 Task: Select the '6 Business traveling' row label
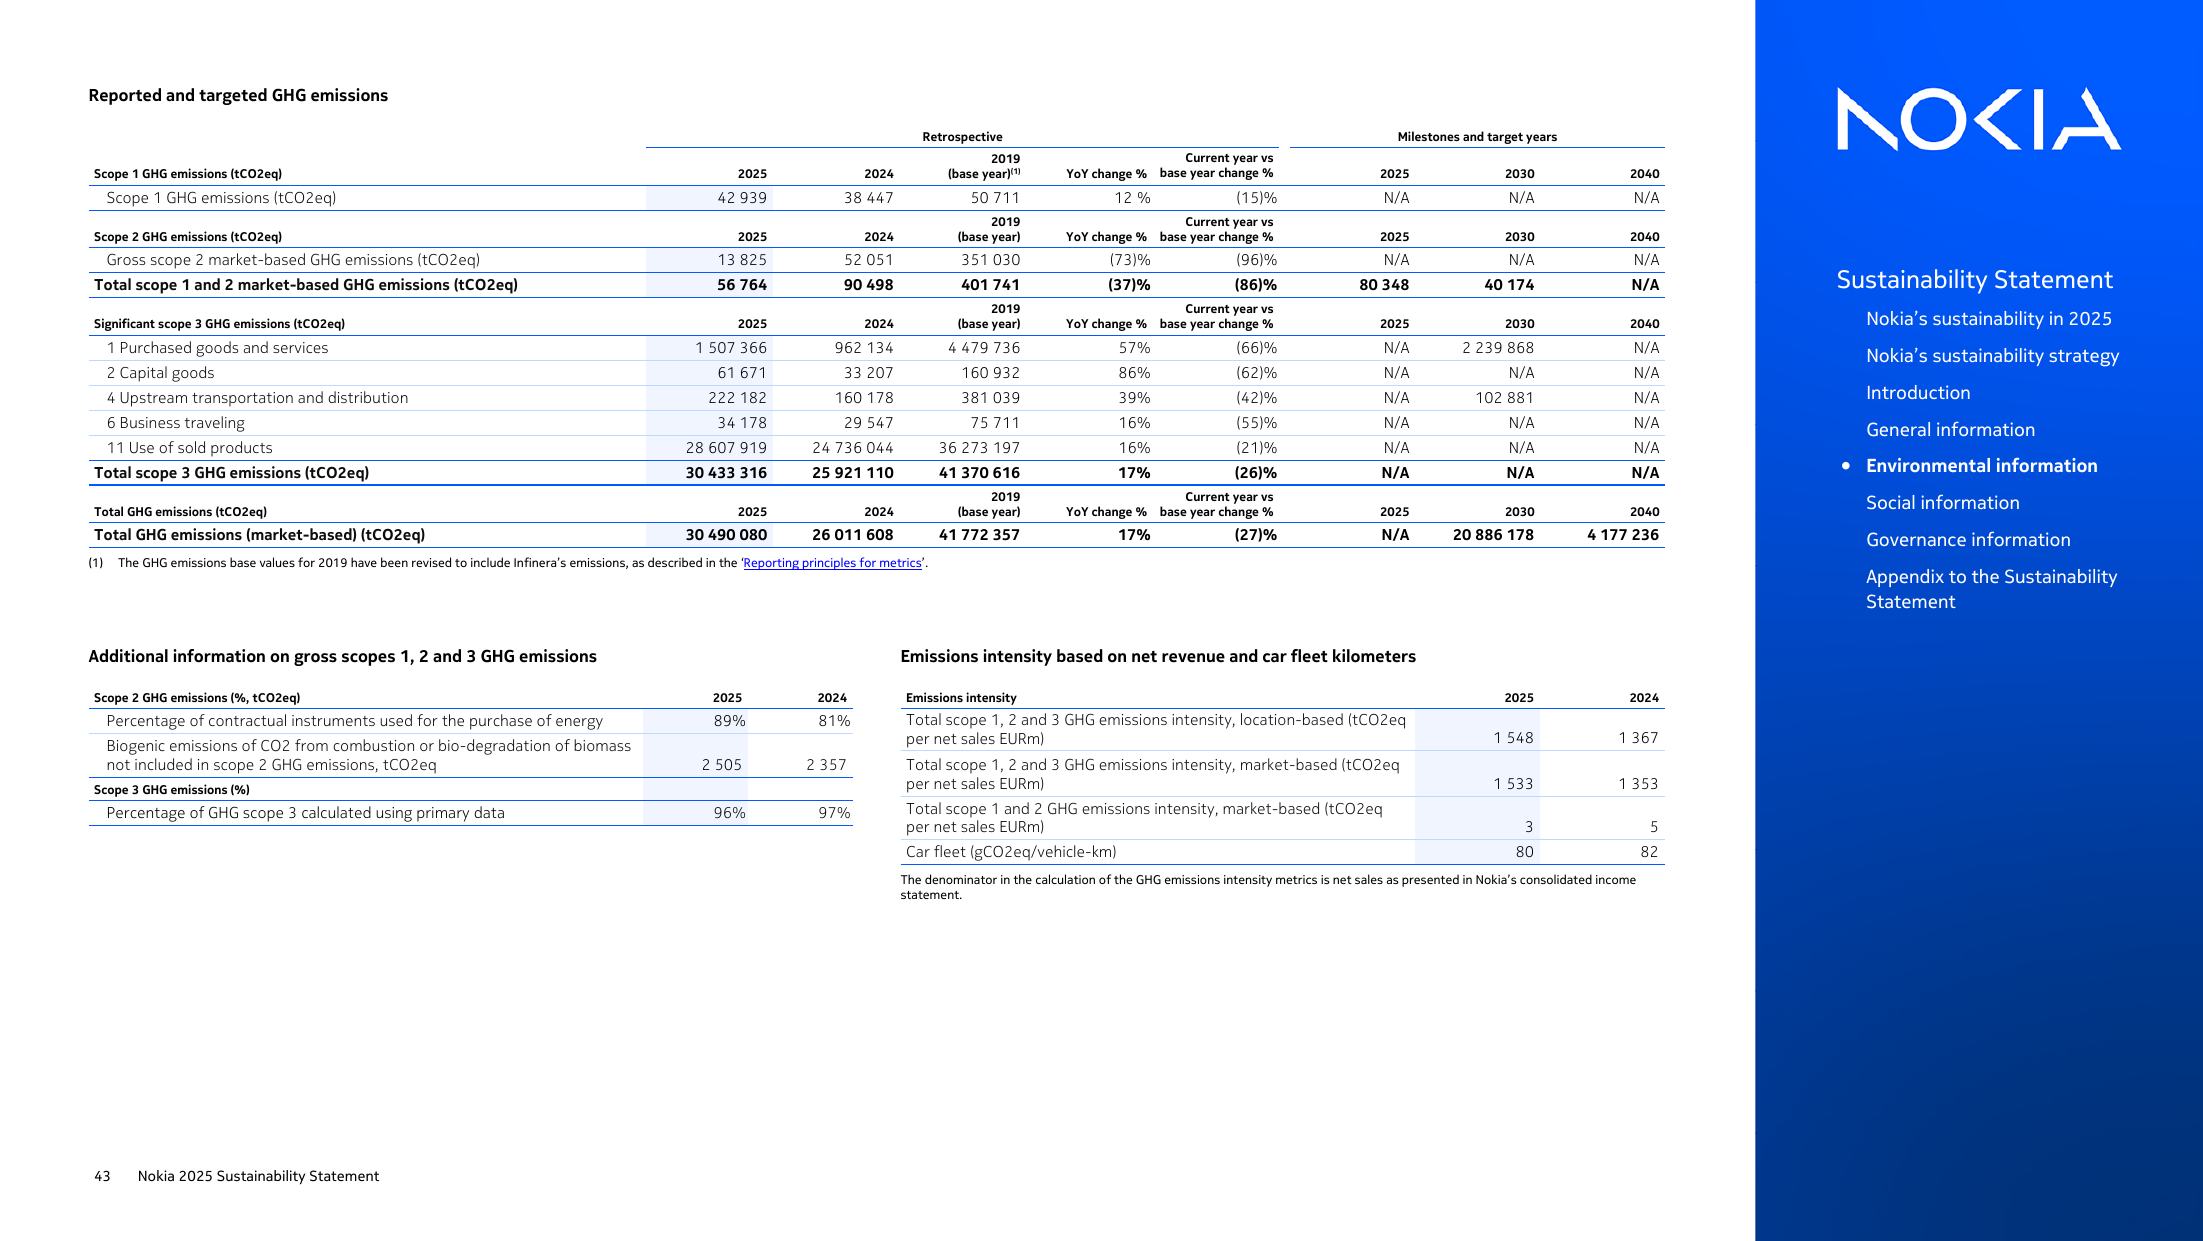coord(175,423)
